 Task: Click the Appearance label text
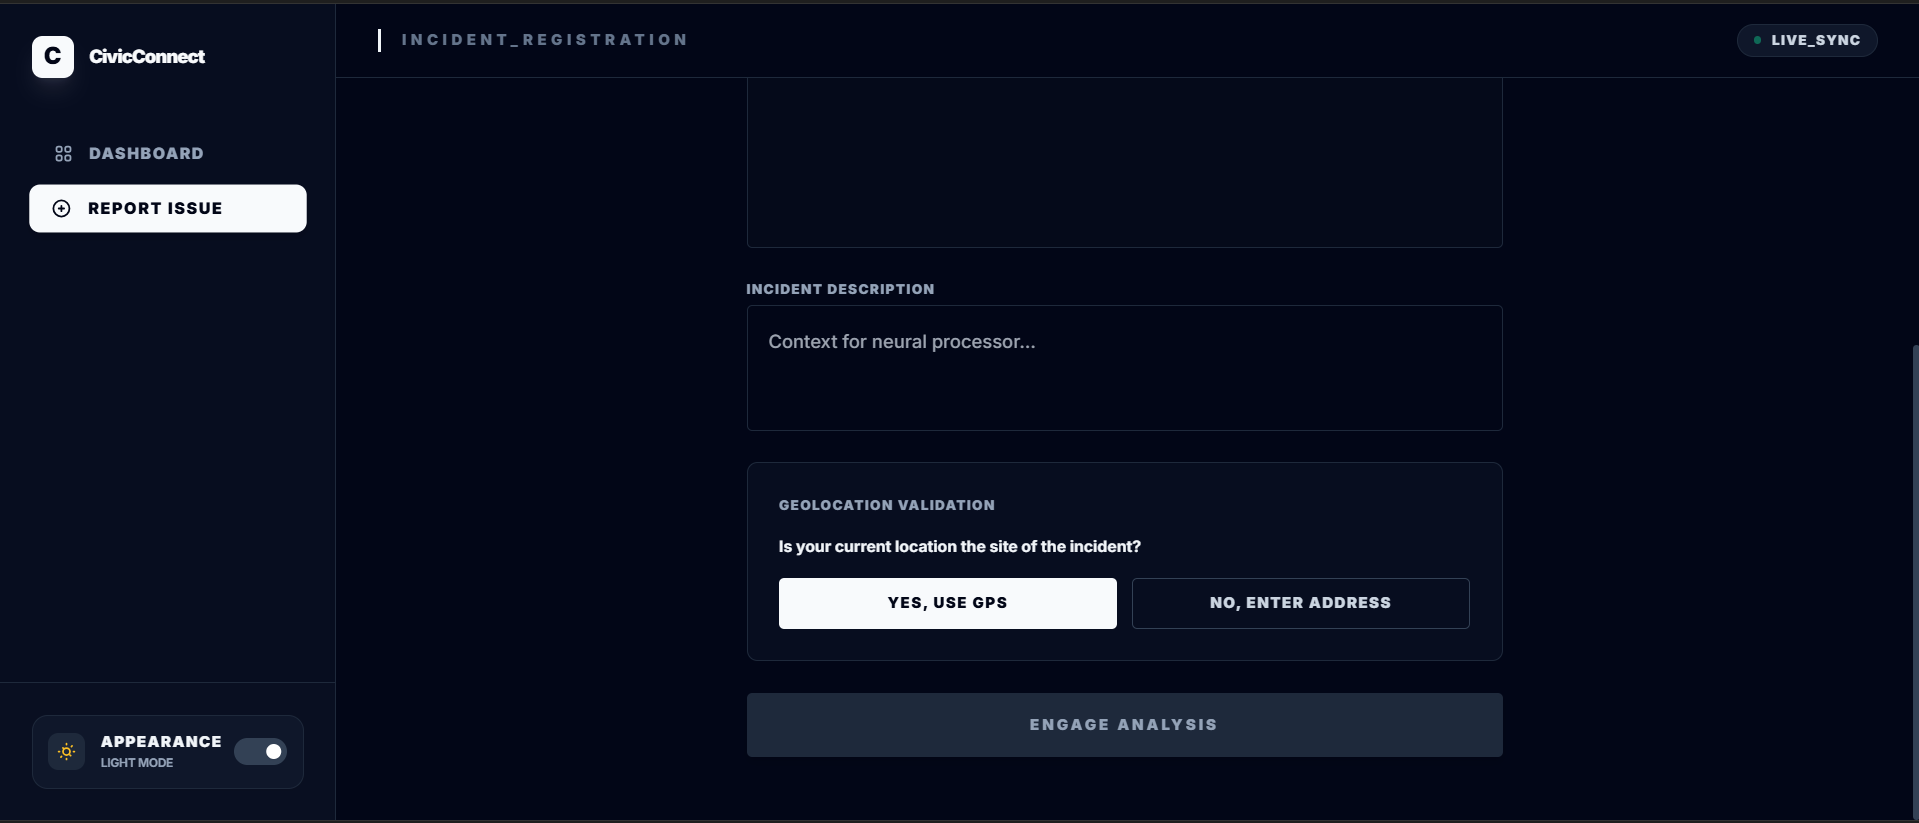tap(161, 741)
